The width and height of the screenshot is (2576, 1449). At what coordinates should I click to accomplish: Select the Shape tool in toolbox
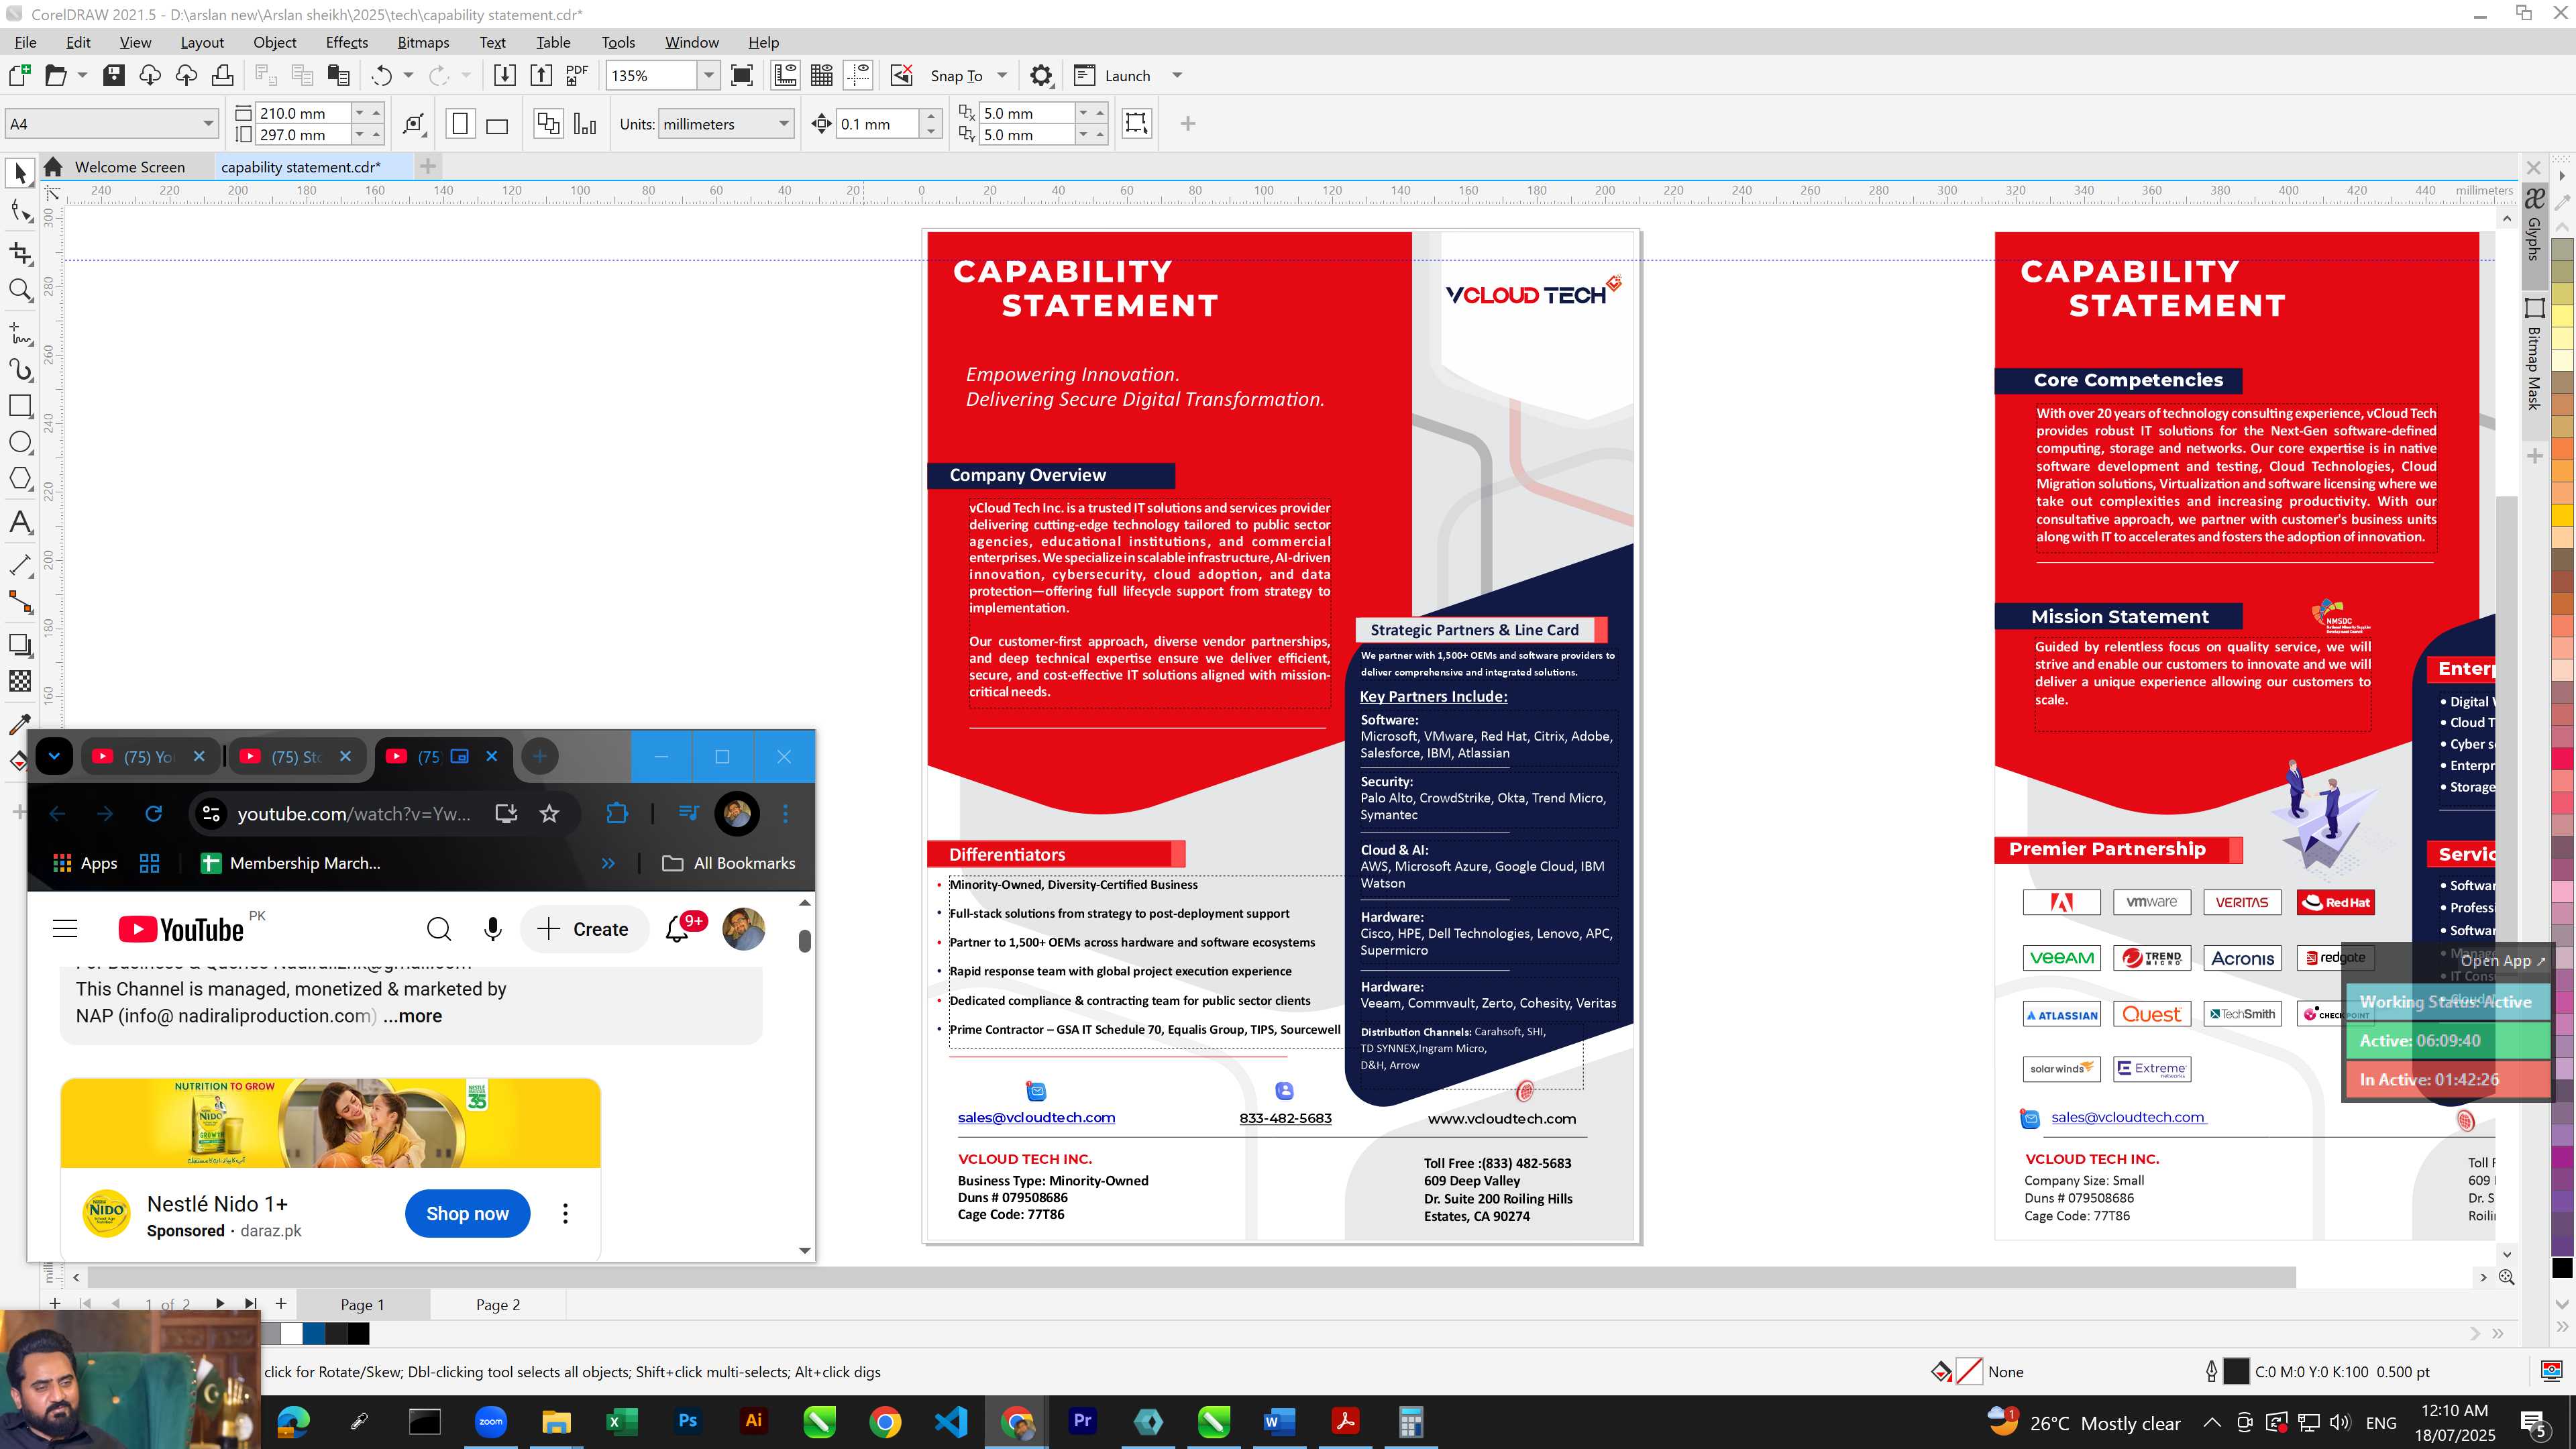(20, 211)
